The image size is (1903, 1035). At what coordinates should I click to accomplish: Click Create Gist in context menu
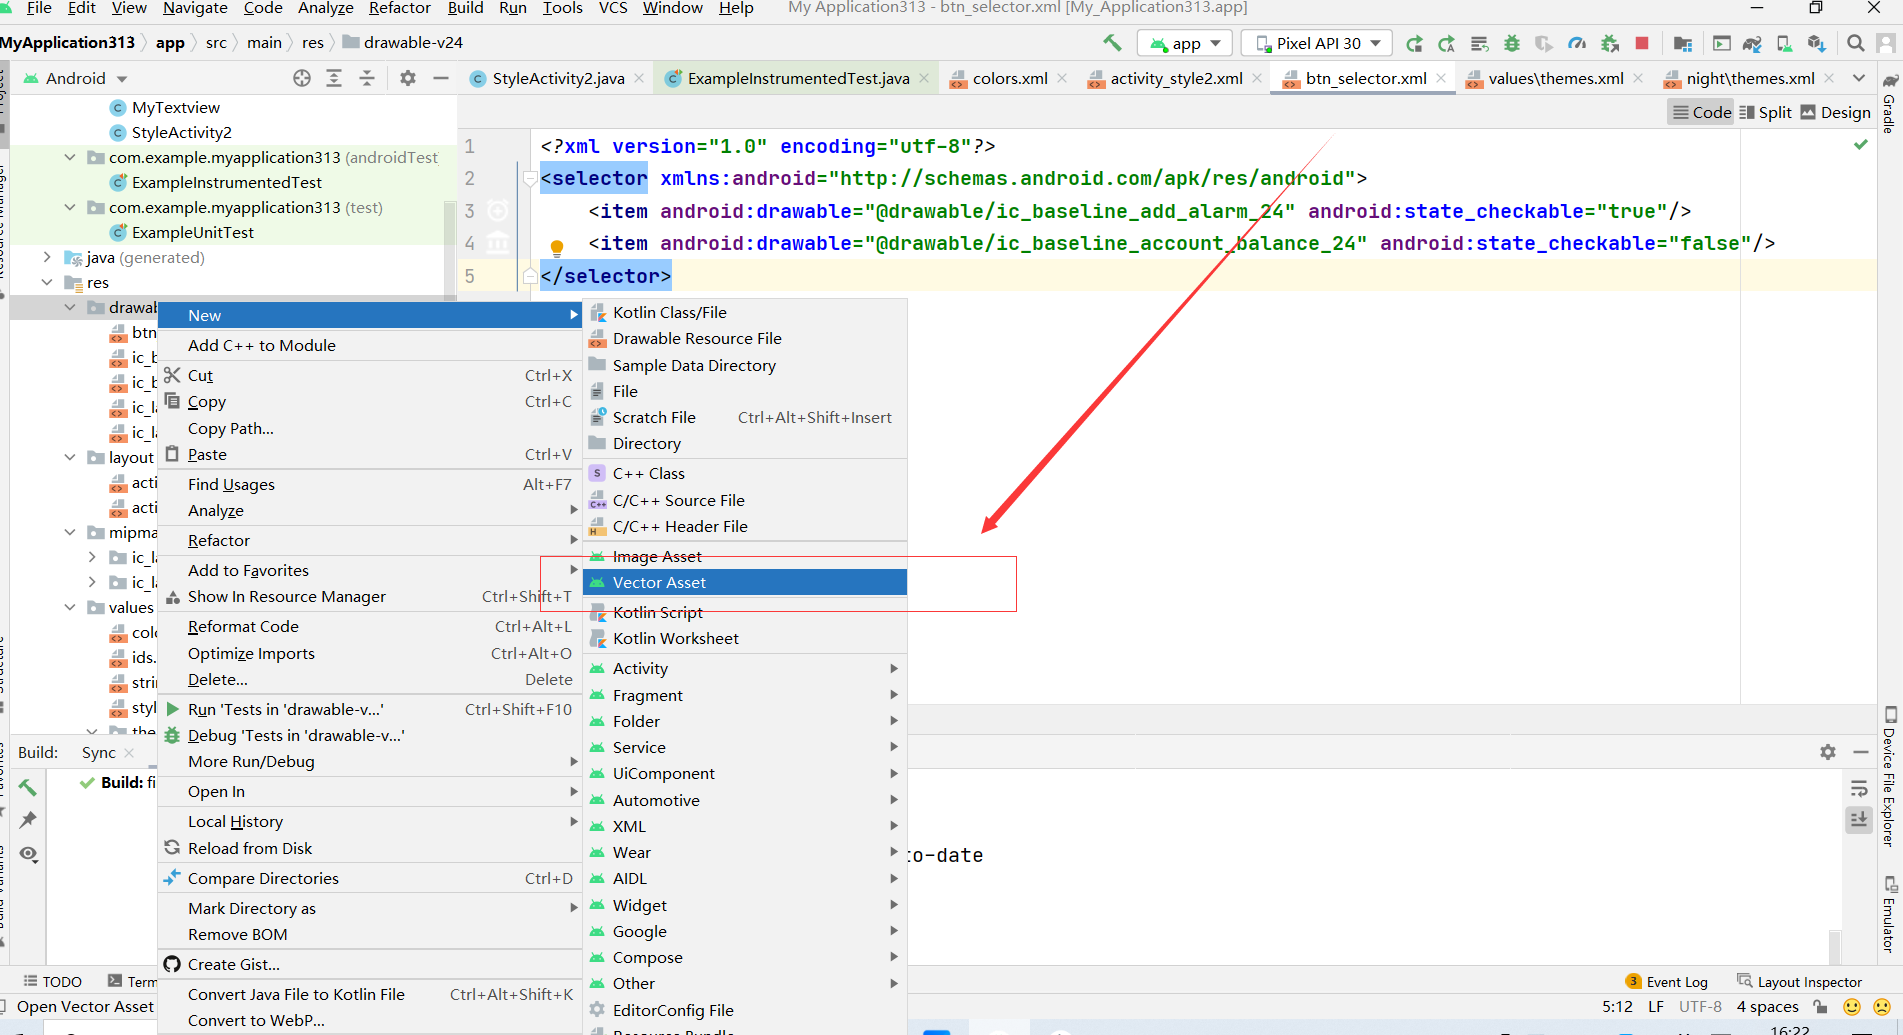pos(370,965)
